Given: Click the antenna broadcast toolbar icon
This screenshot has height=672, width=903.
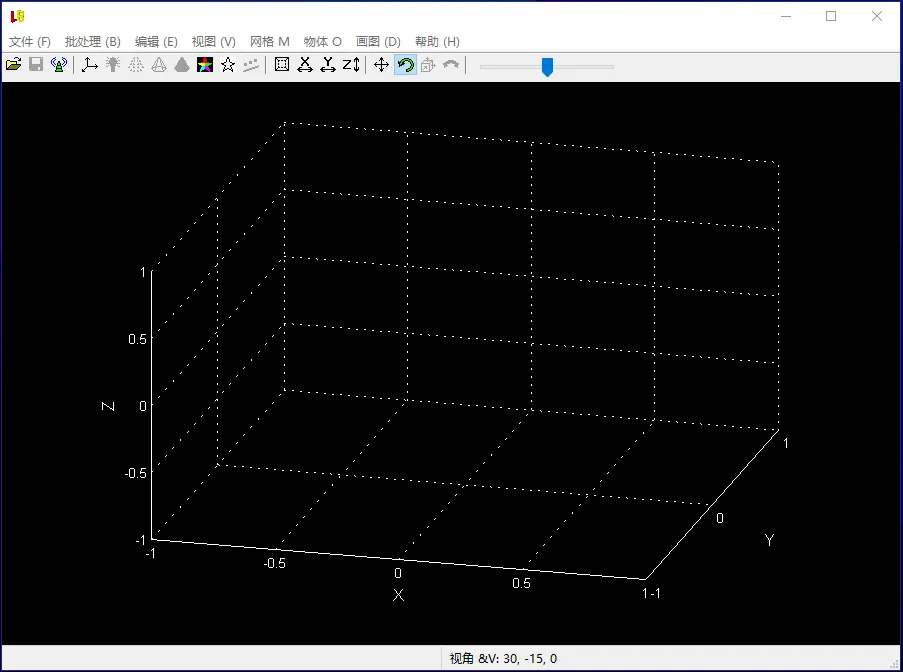Looking at the screenshot, I should pos(59,64).
